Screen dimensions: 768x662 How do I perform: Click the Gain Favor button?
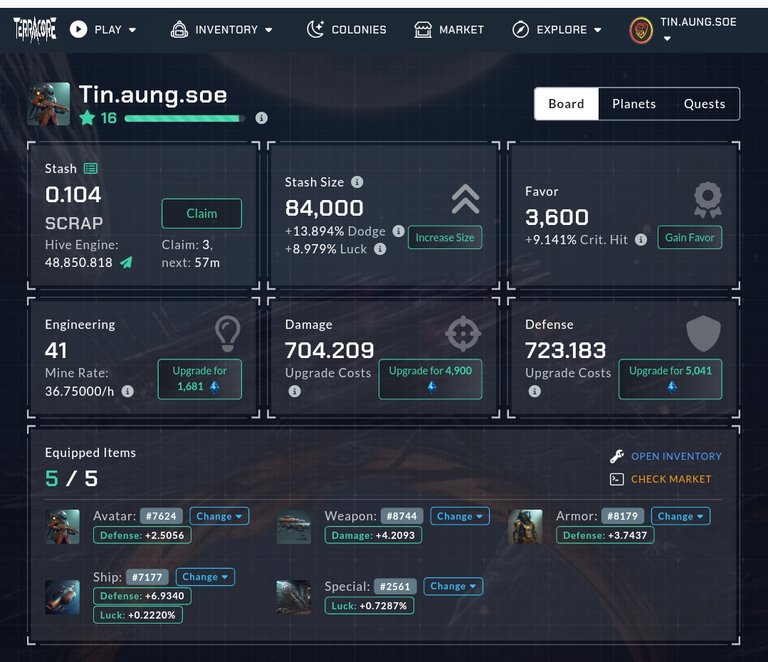click(x=690, y=237)
